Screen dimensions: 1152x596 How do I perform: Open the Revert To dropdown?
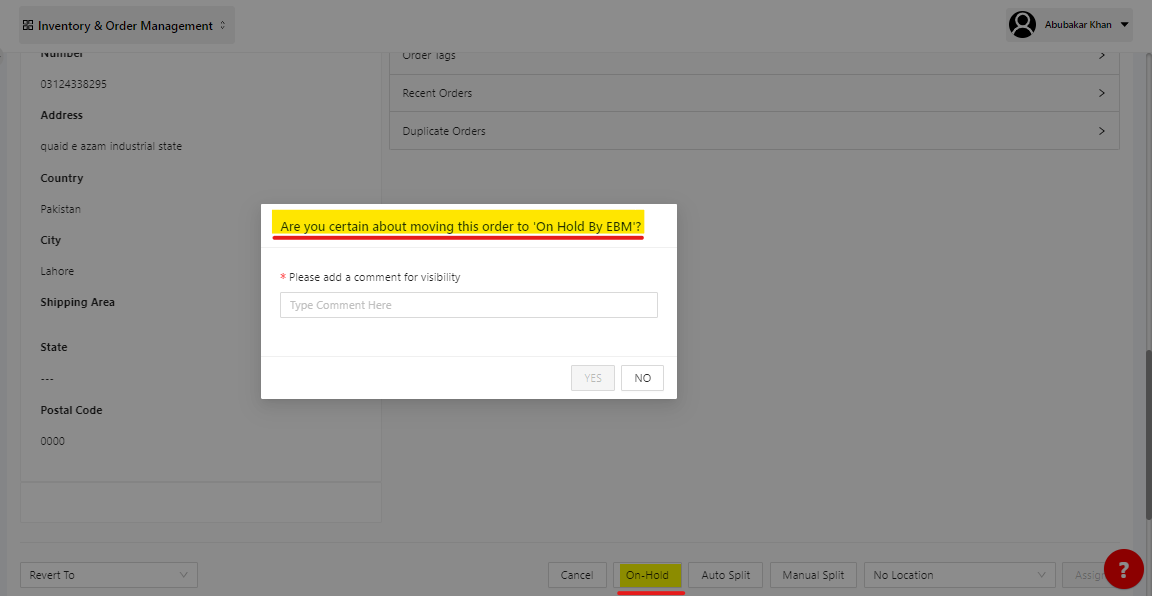109,575
